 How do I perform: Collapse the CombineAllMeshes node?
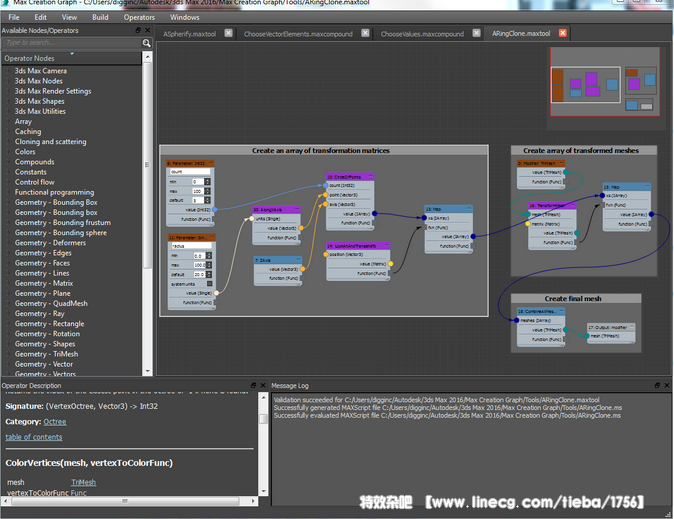pos(562,311)
